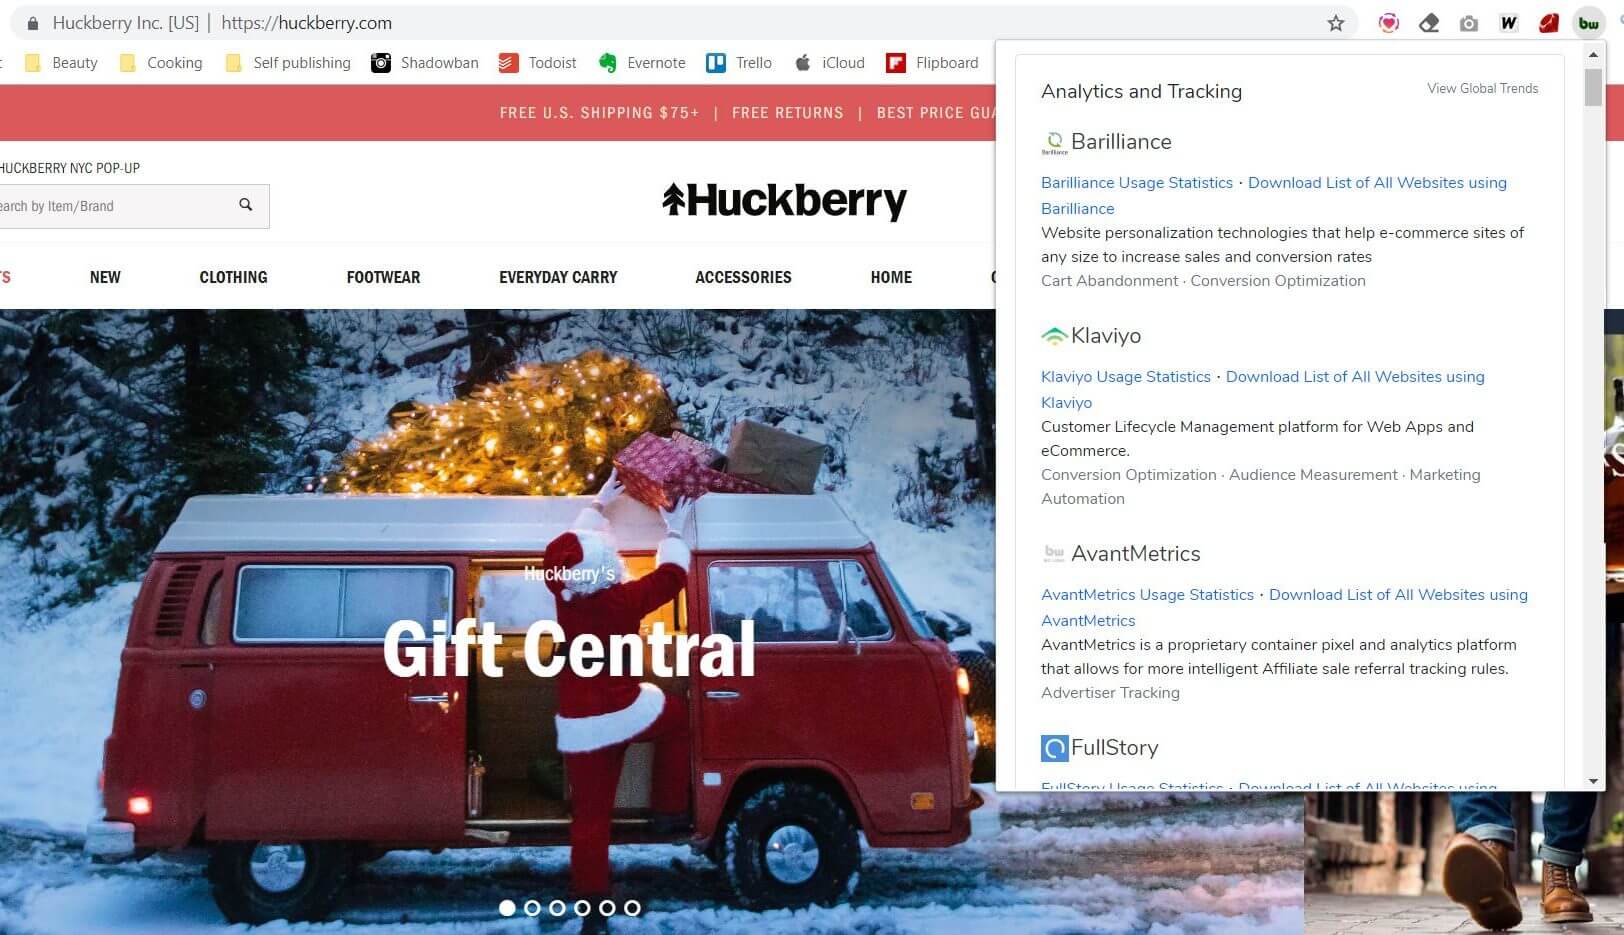This screenshot has height=935, width=1624.
Task: Open the Evernote bookmark
Action: [642, 63]
